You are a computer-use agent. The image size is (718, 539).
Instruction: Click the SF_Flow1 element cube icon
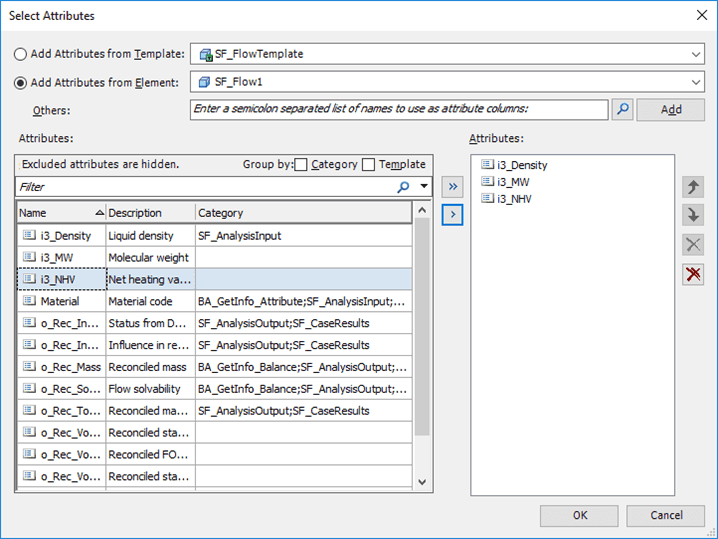coord(204,82)
